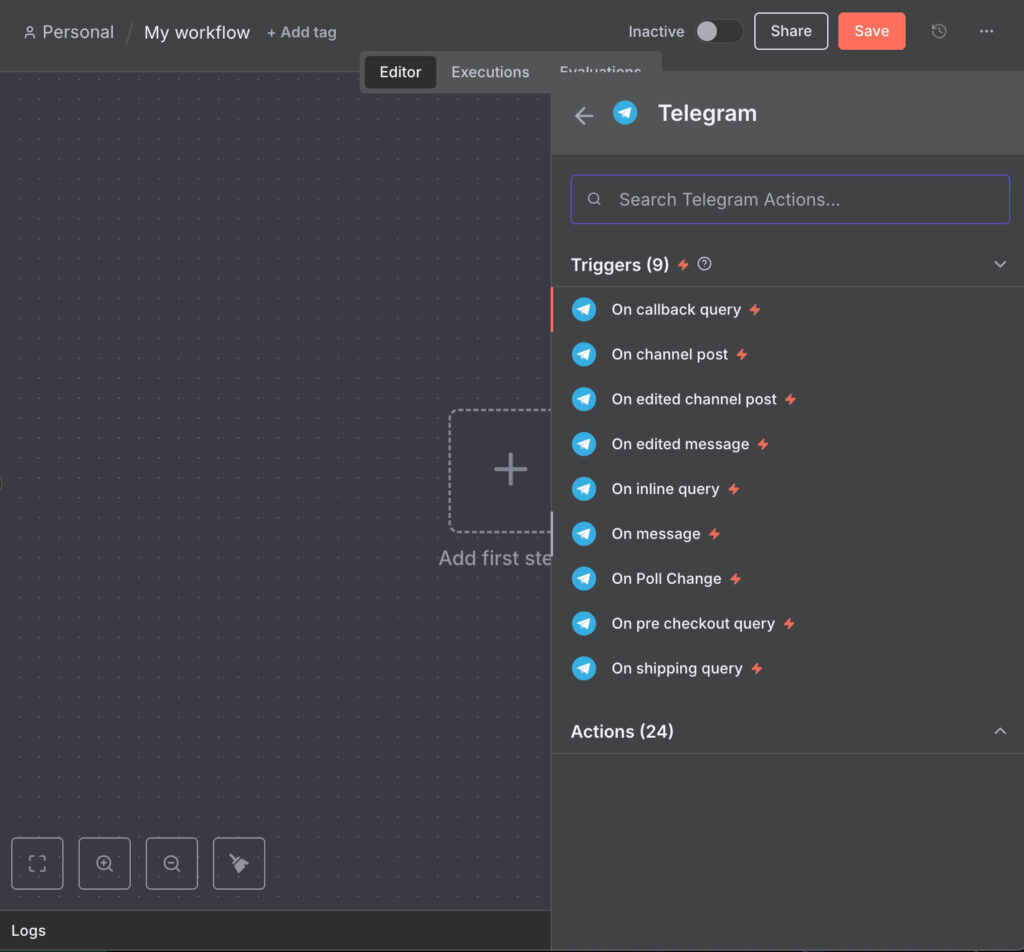Screen dimensions: 1024x952
Task: Zoom in on the workflow canvas
Action: pyautogui.click(x=104, y=863)
